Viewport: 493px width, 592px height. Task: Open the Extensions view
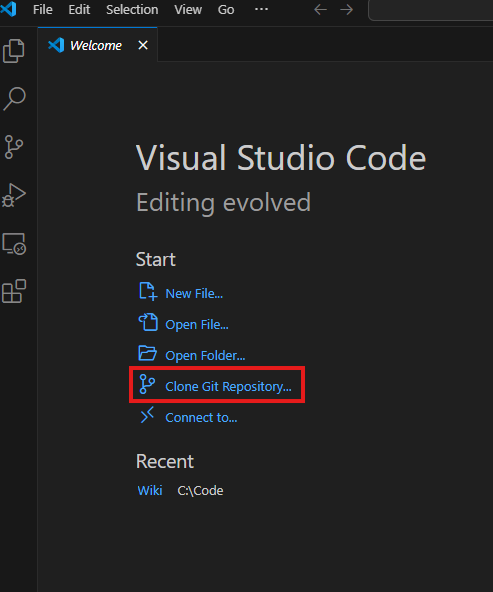click(14, 291)
